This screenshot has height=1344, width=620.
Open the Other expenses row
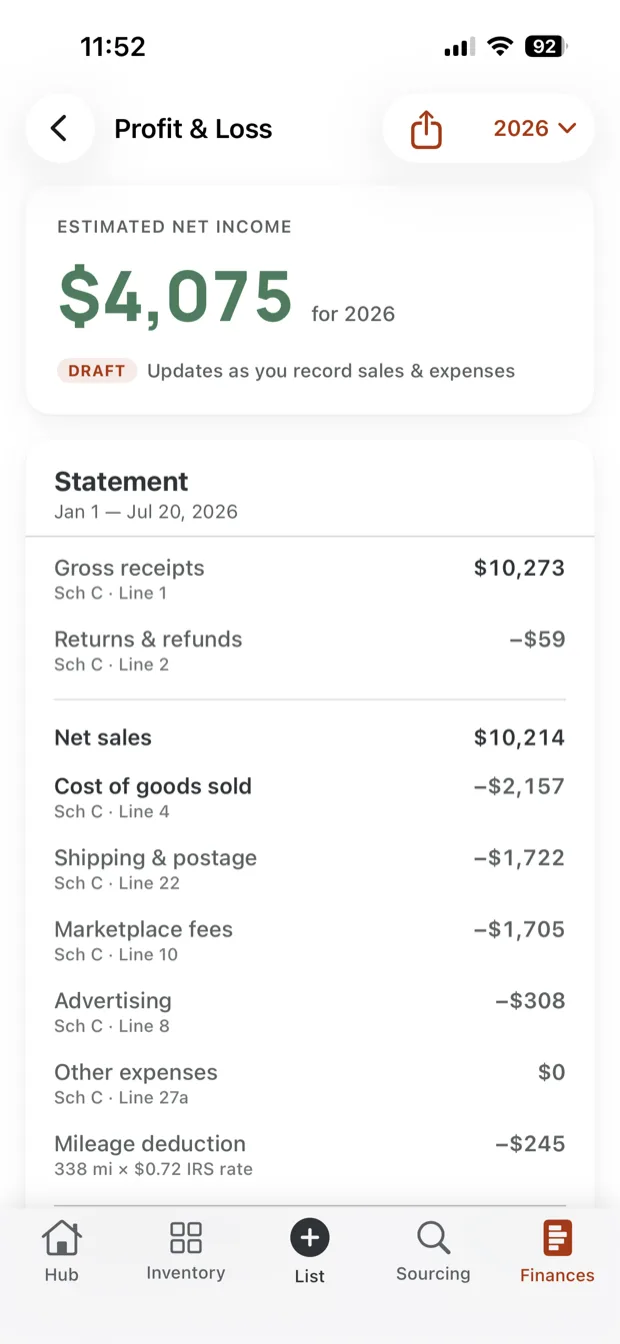click(x=310, y=1083)
